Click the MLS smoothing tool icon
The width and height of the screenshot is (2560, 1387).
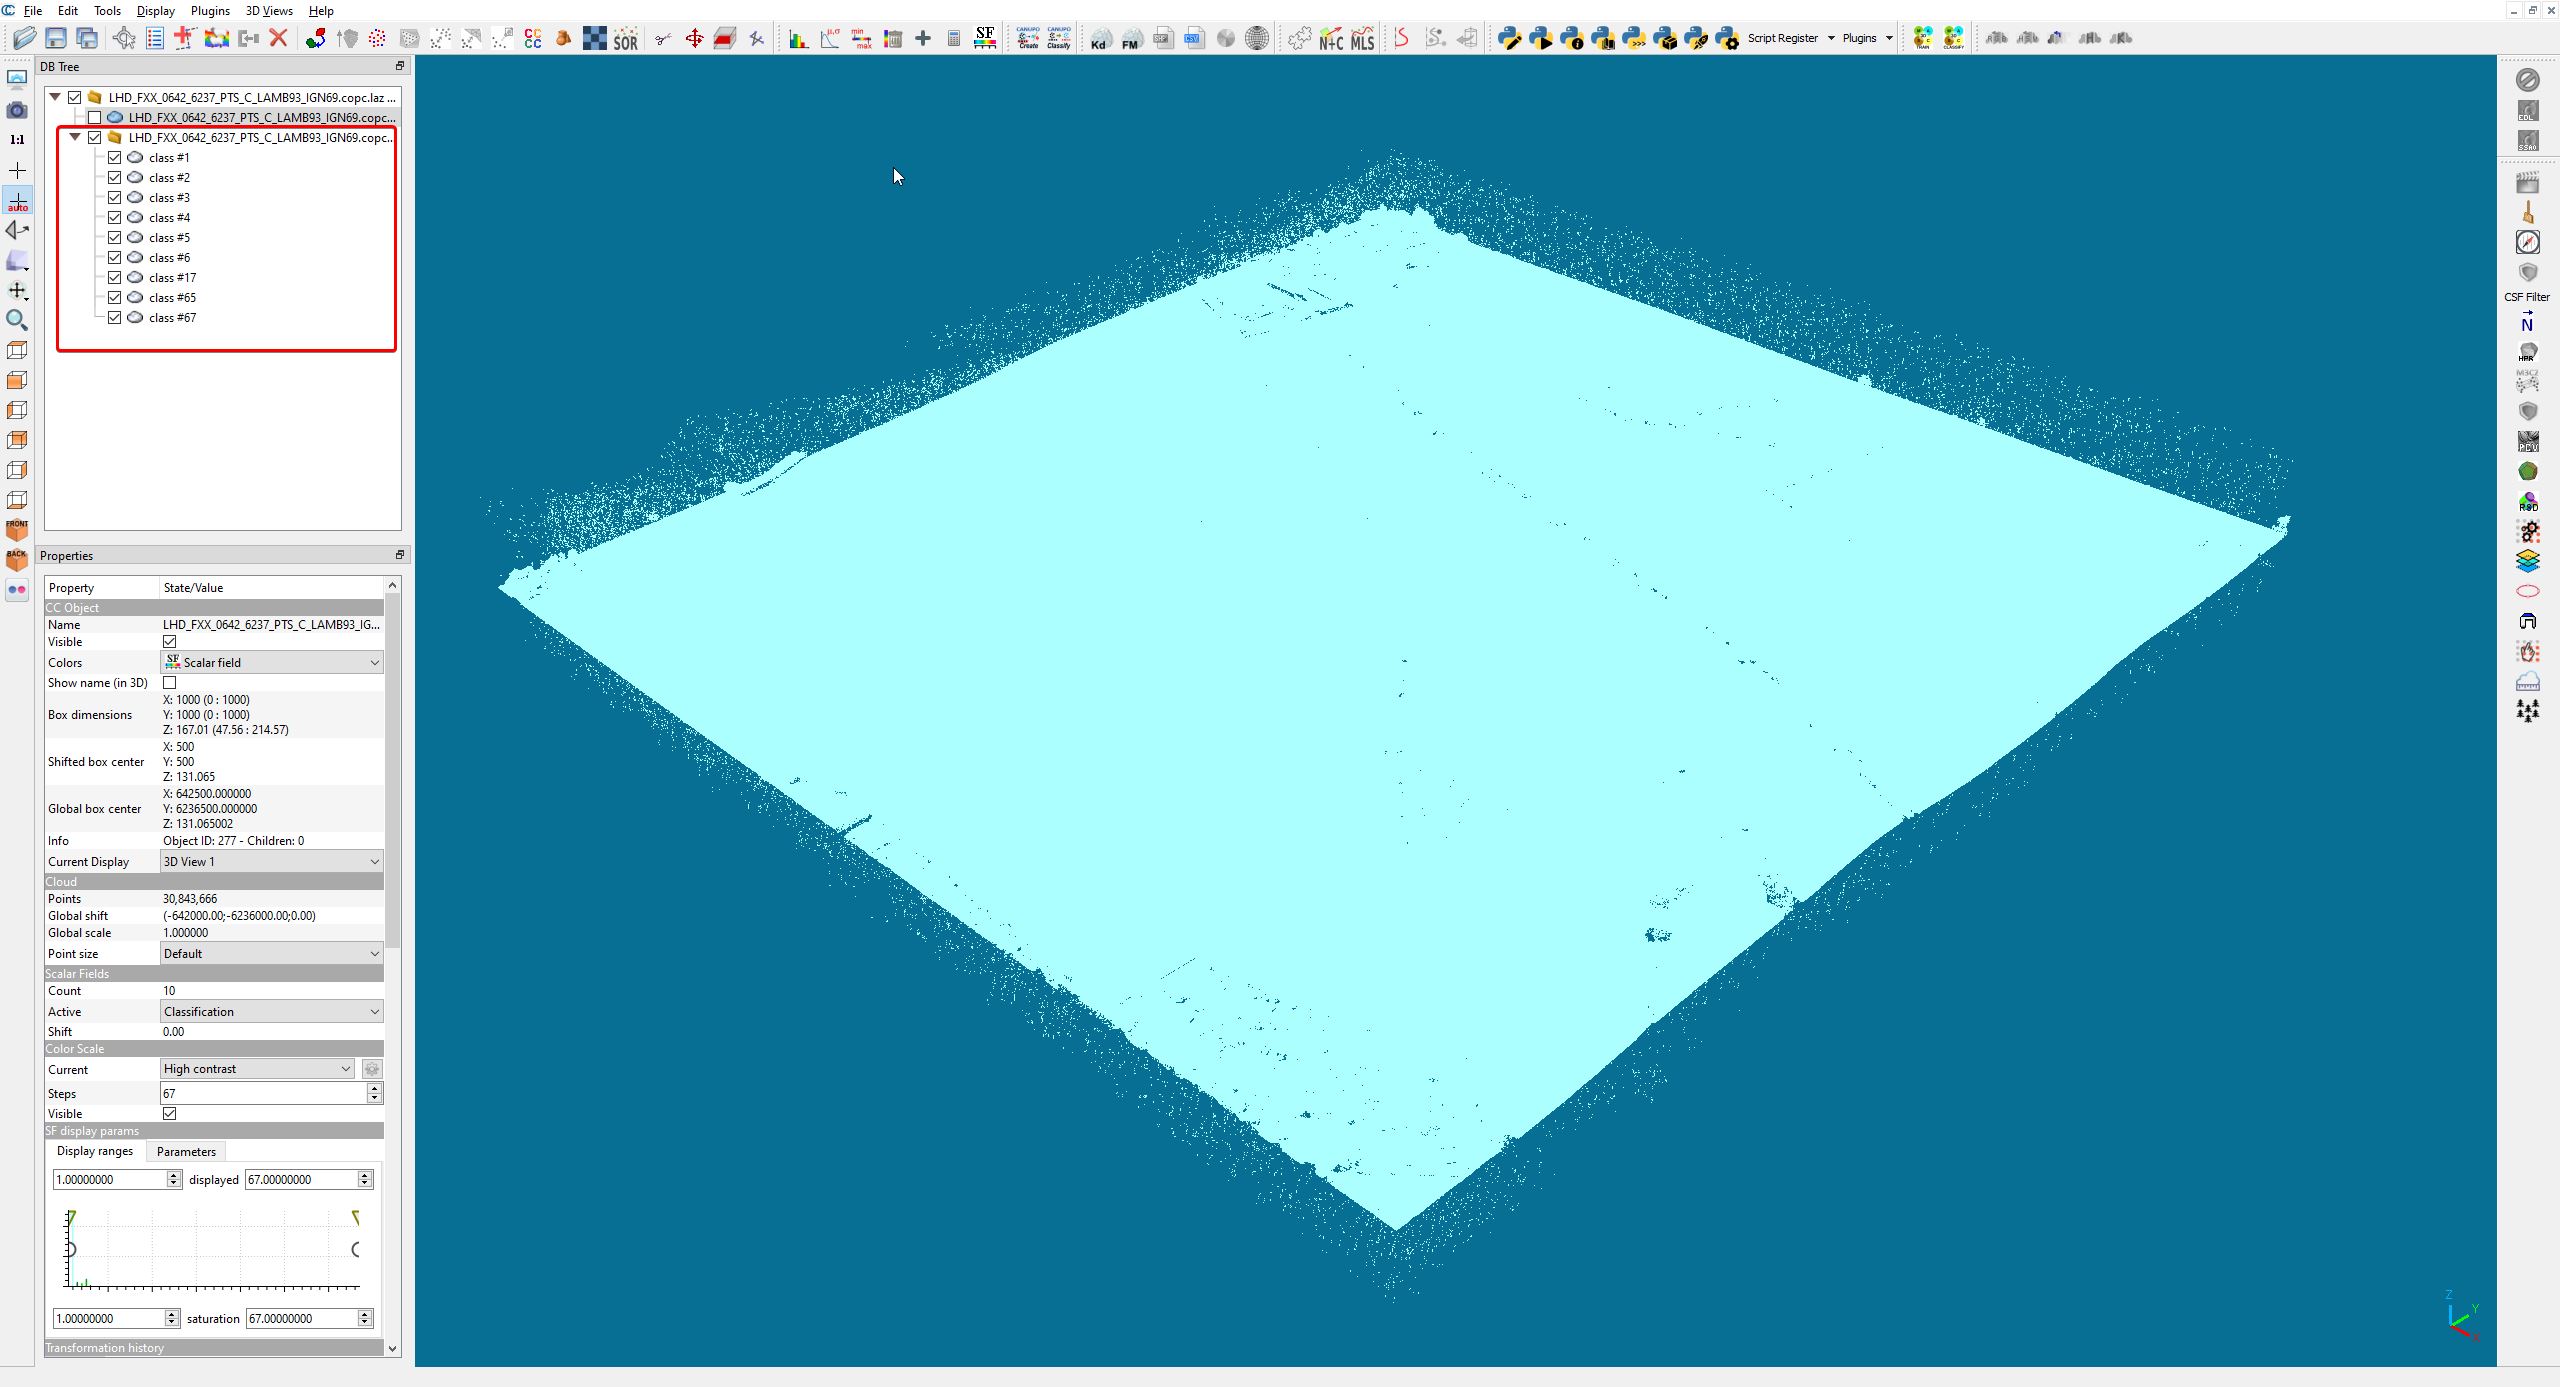point(1362,38)
